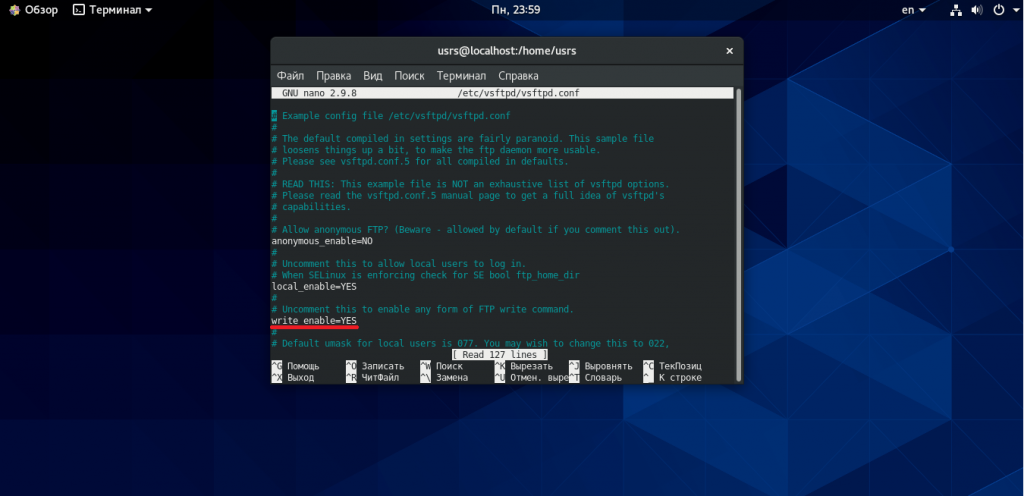Open the clock showing Пн, 23:59

tap(515, 10)
